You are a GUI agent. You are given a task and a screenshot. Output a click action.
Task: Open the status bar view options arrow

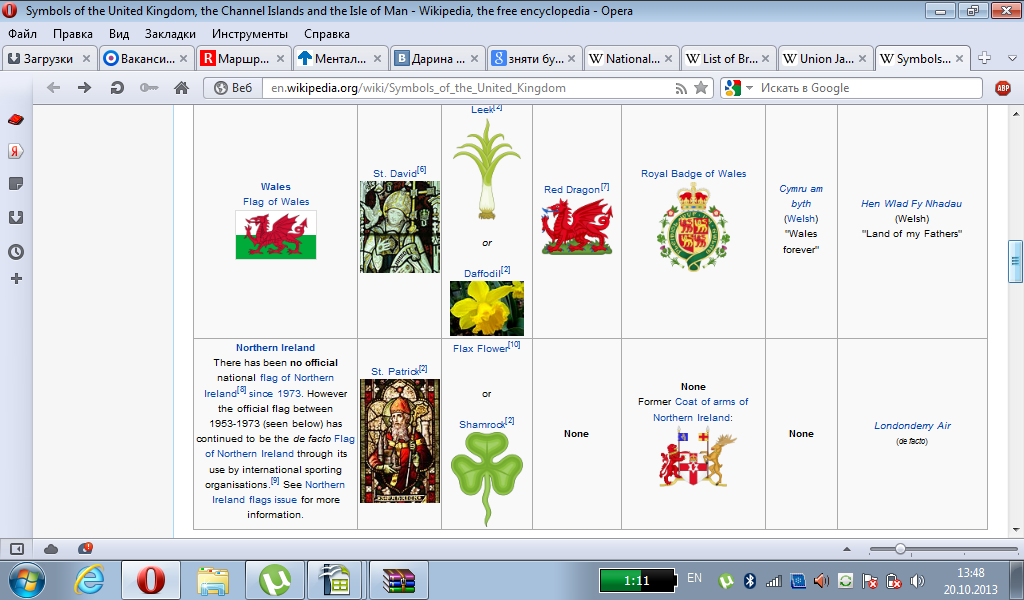tap(847, 549)
